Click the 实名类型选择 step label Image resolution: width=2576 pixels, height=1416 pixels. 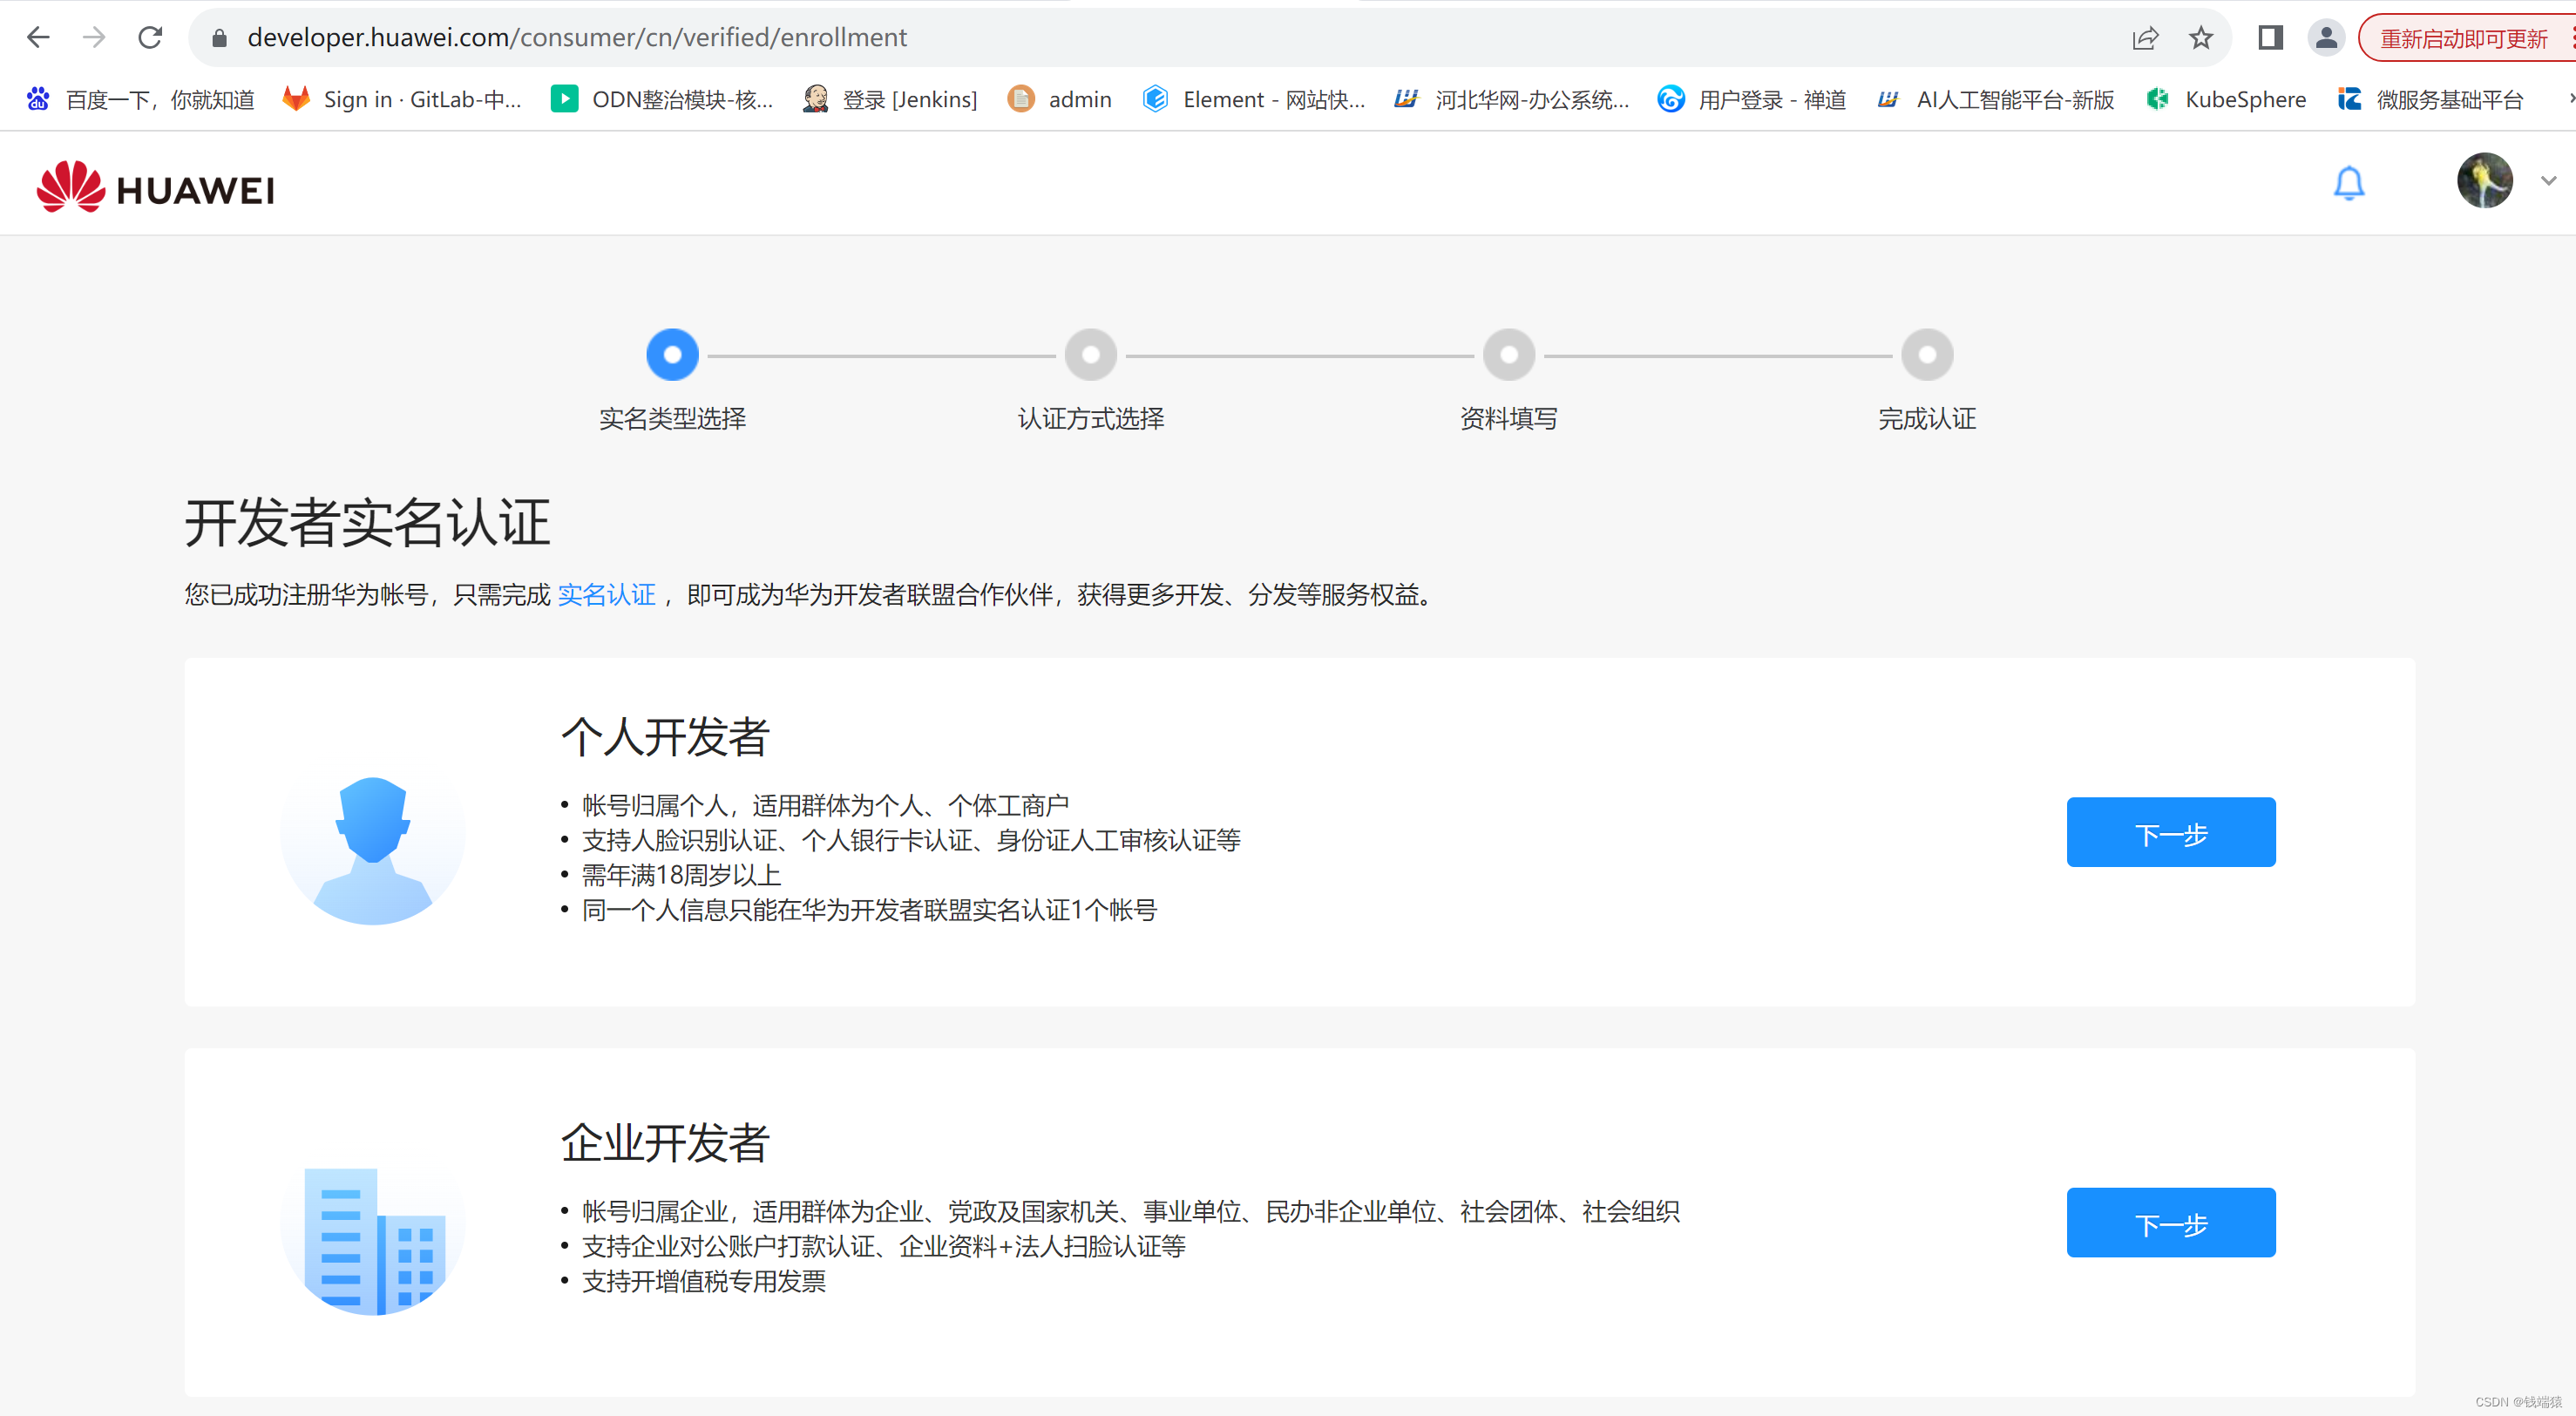point(672,419)
